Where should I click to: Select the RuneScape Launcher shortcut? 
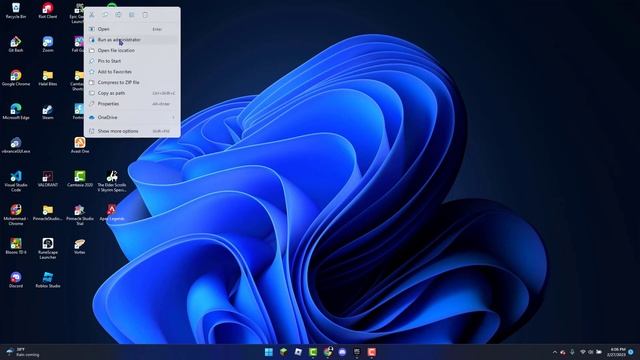click(48, 249)
